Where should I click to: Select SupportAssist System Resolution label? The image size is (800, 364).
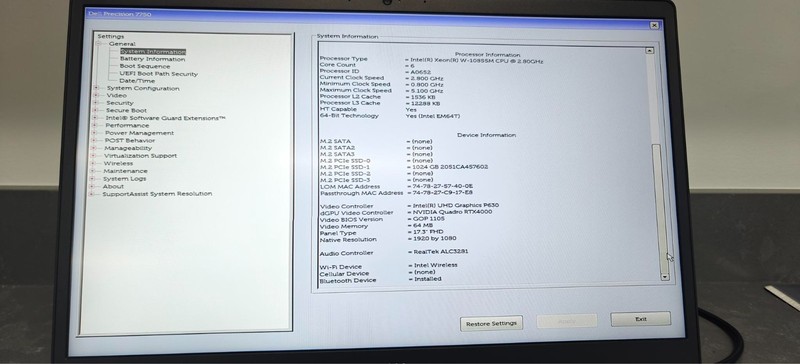pyautogui.click(x=157, y=194)
